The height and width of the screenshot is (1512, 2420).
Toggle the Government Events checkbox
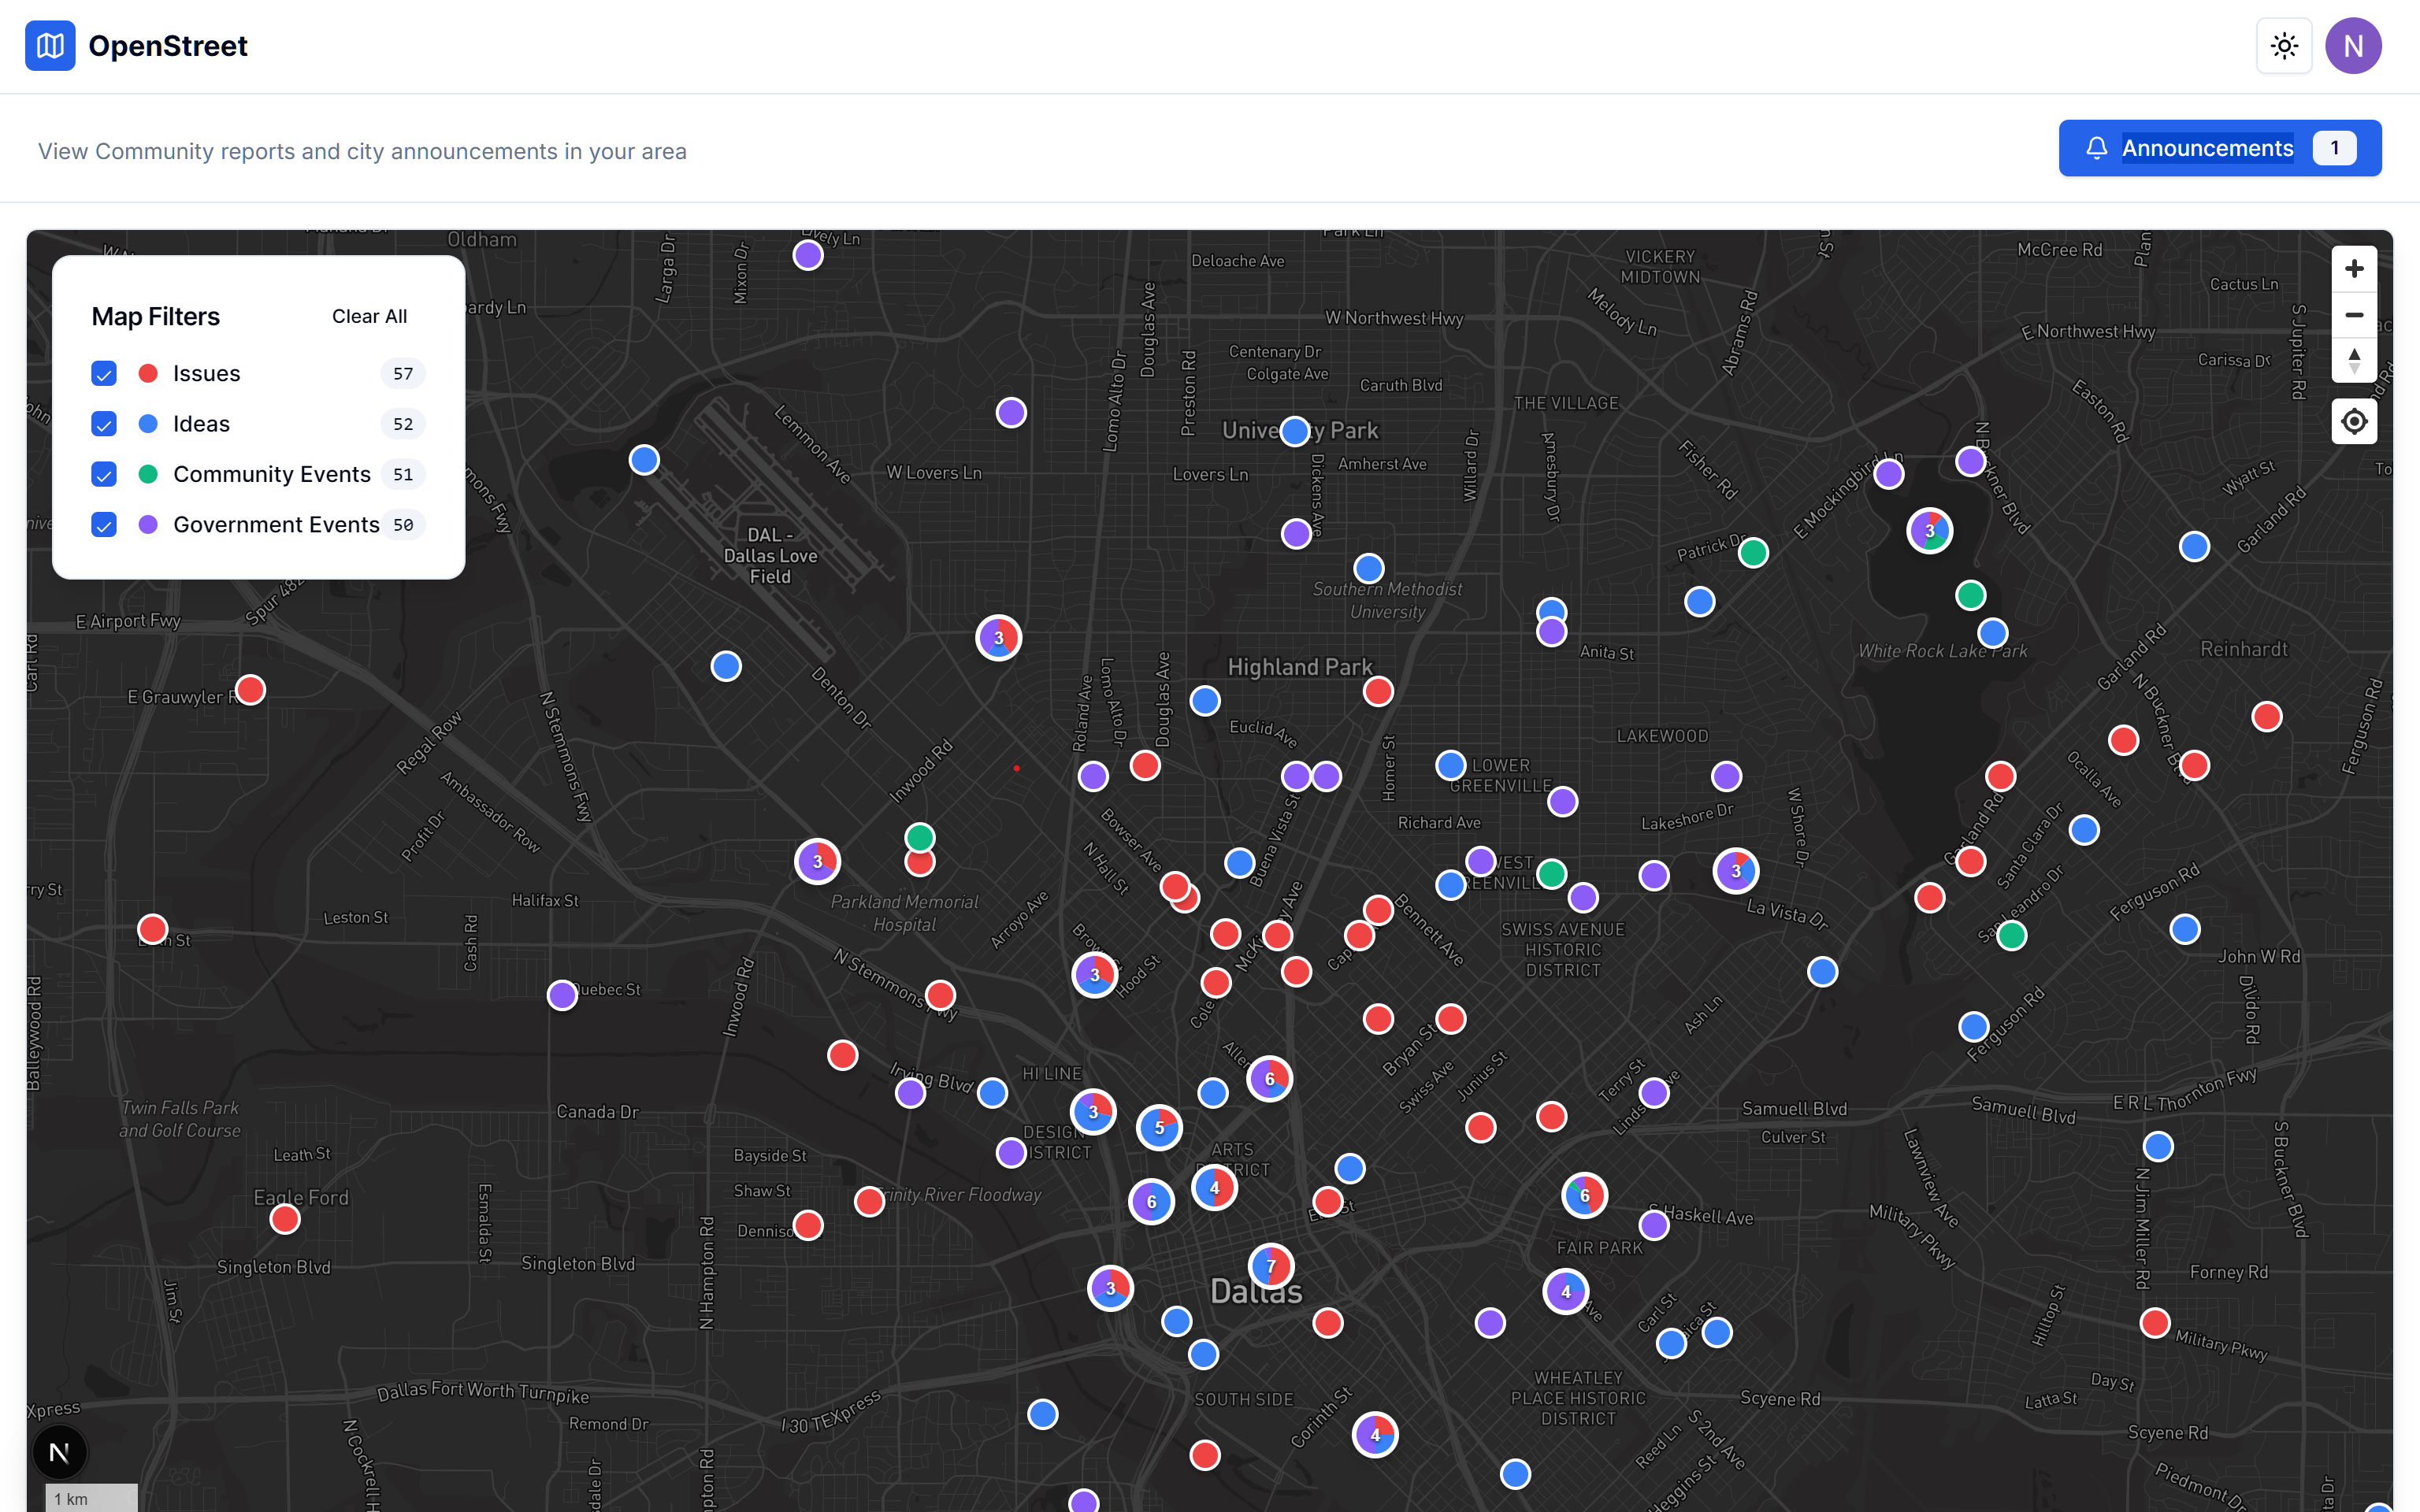coord(104,525)
